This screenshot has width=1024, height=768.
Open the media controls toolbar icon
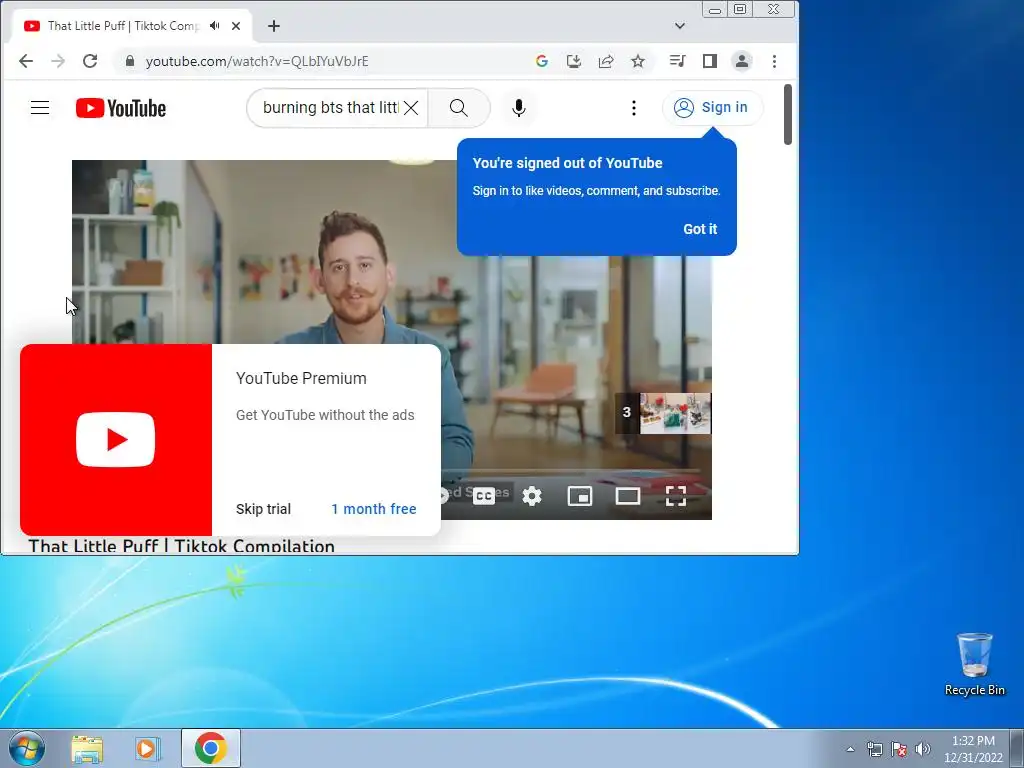pos(677,61)
